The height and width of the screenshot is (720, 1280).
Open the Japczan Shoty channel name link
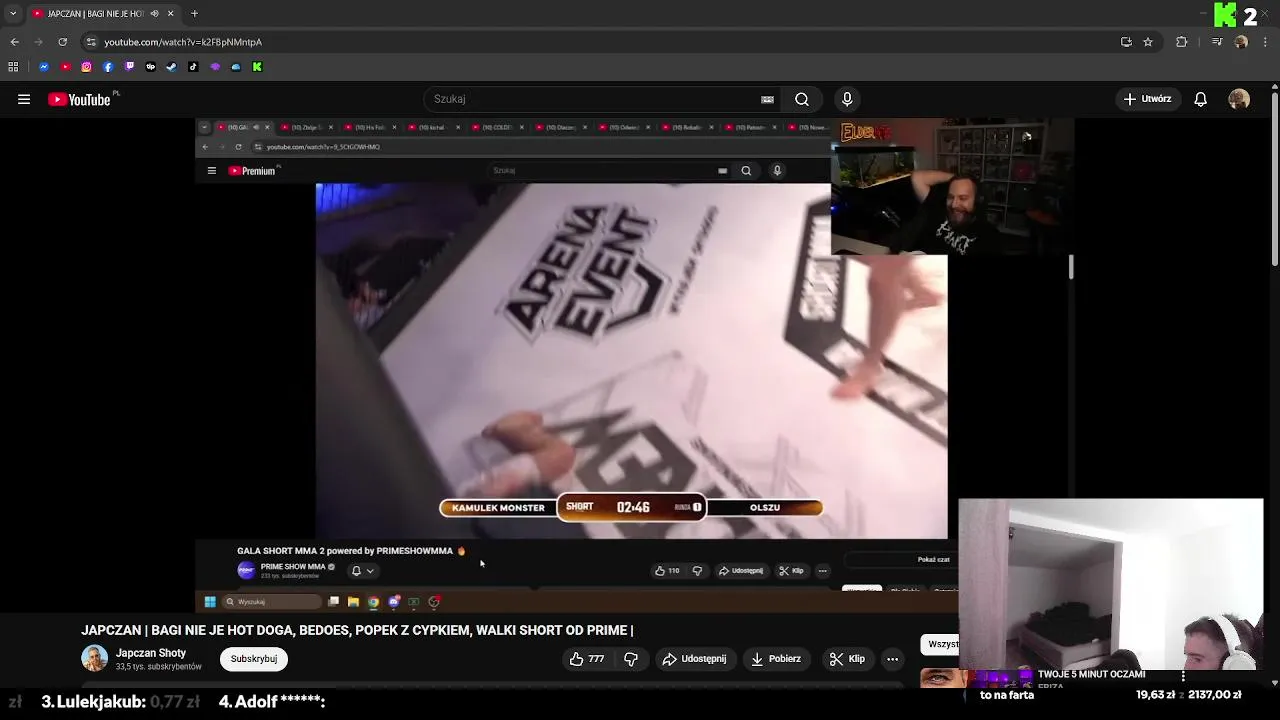[x=151, y=653]
